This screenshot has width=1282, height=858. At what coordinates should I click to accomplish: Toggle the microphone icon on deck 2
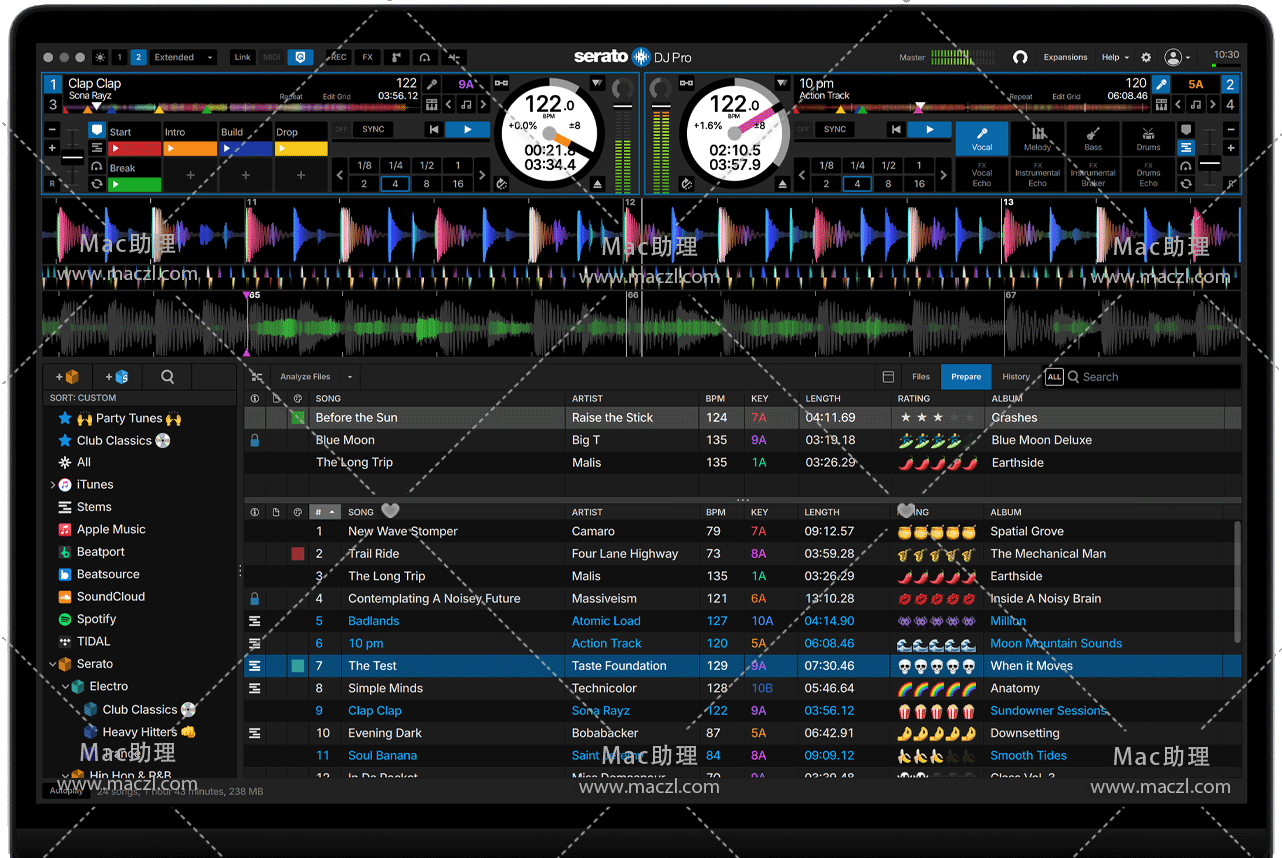(x=1160, y=85)
